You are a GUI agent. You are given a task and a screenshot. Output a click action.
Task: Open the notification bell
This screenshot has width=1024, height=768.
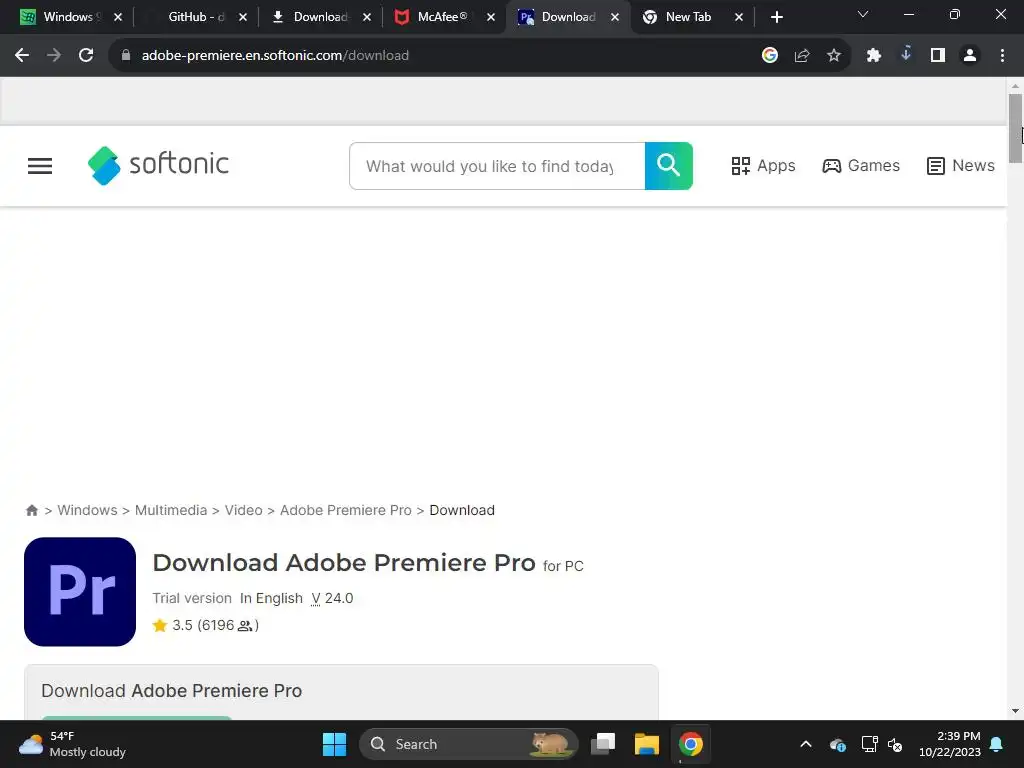(997, 744)
